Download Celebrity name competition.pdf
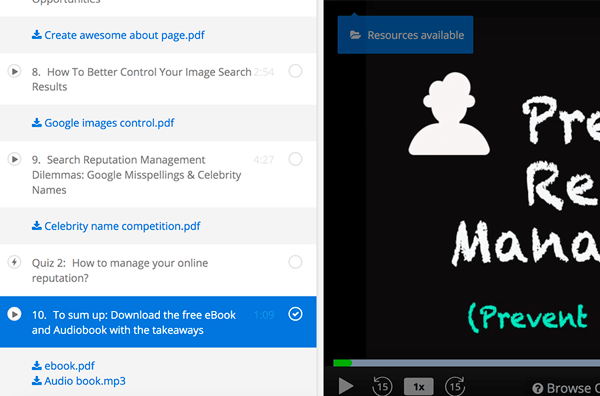Screen dimensions: 600x396 [x=122, y=226]
